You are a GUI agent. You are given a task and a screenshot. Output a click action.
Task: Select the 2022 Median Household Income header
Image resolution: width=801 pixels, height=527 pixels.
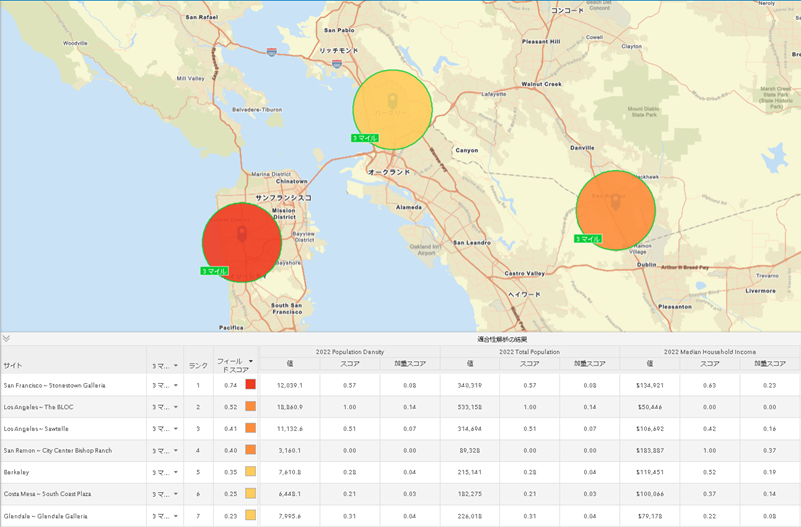coord(709,352)
